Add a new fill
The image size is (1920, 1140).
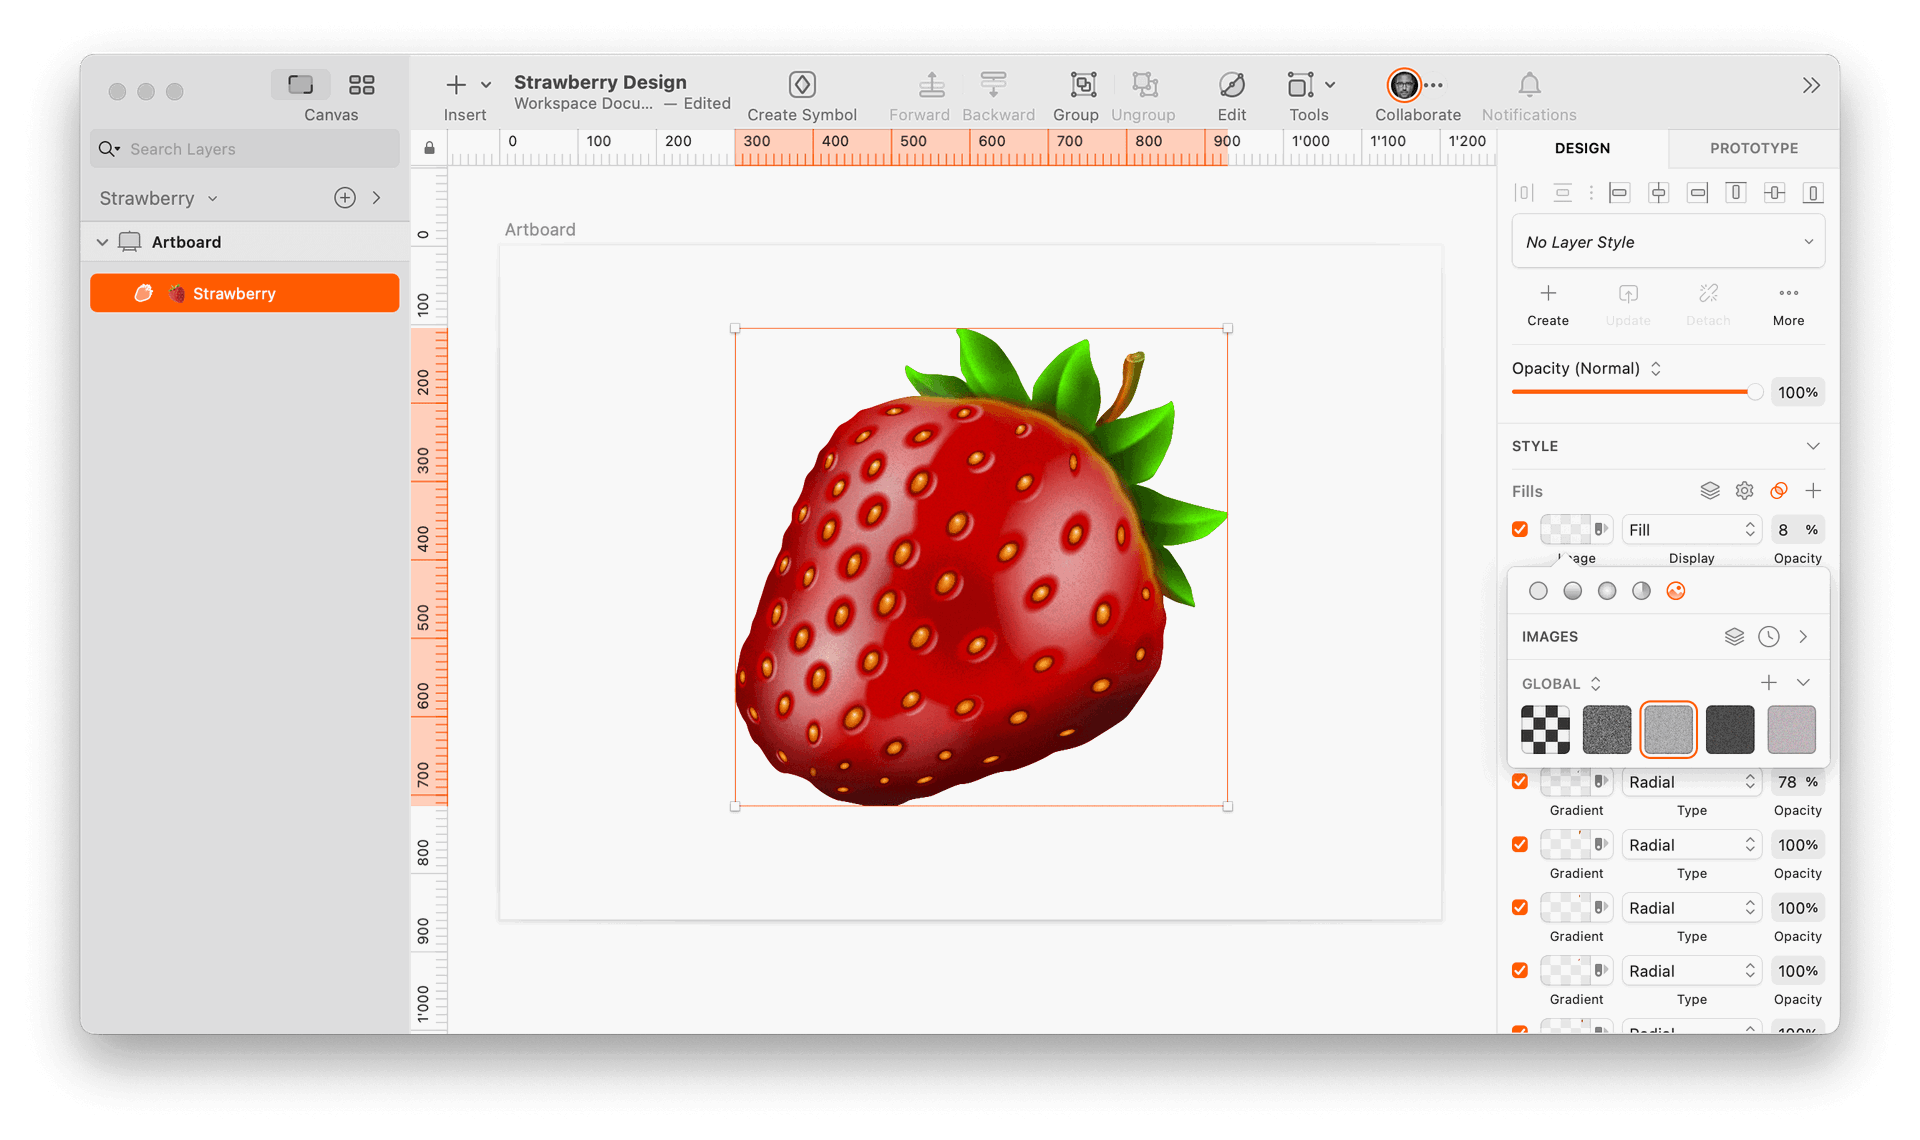[1813, 491]
